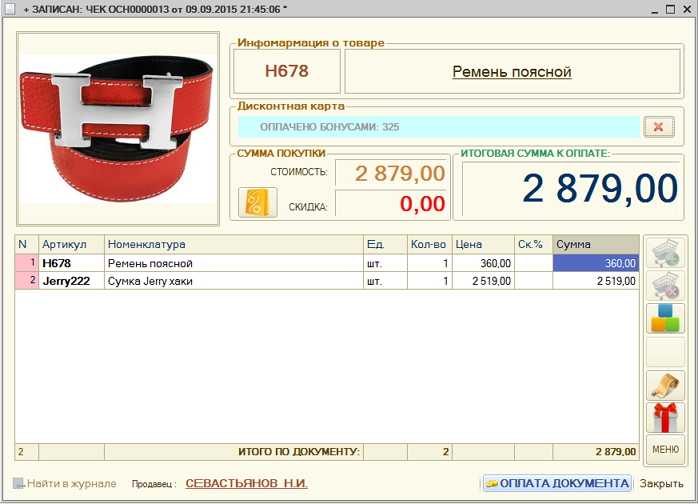The height and width of the screenshot is (504, 698).
Task: Click price cell 360,00 in Цена column
Action: pos(483,263)
